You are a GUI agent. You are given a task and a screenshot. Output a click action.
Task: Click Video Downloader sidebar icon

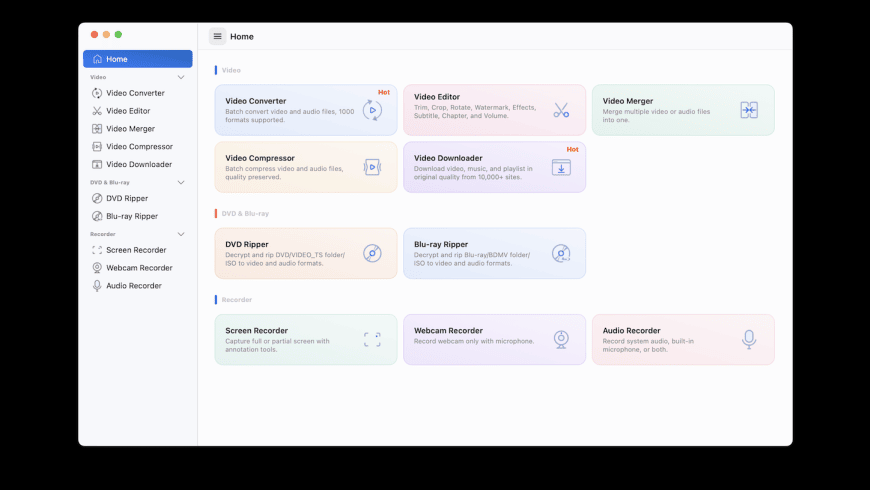coord(97,164)
